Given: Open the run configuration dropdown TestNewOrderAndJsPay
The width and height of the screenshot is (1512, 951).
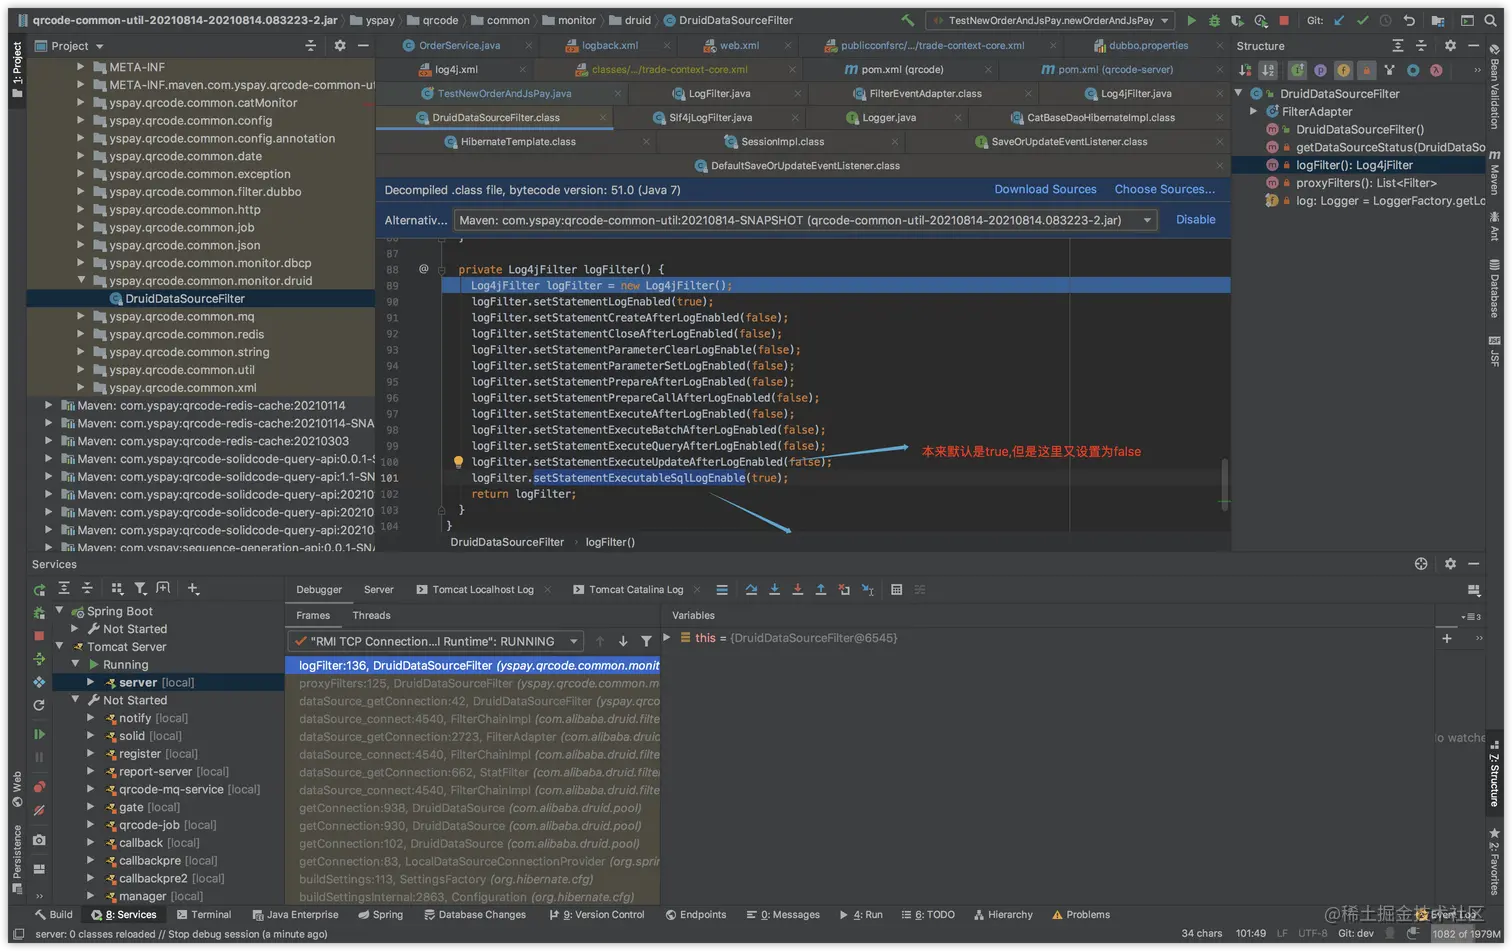Looking at the screenshot, I should (x=1050, y=20).
